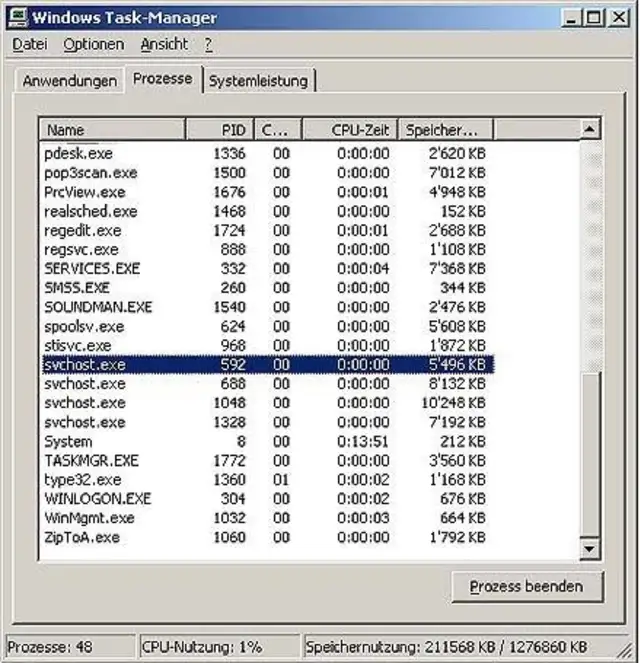Click the CPU-Nutzung: 1% status entry

[x=220, y=647]
